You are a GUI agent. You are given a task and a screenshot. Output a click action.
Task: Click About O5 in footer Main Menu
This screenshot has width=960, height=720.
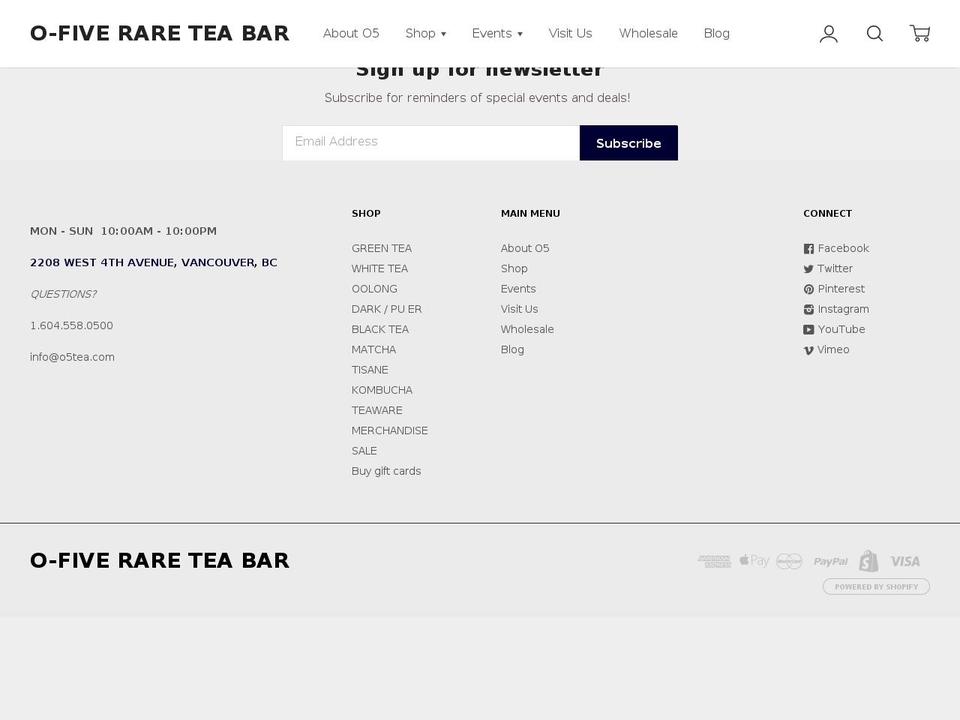[x=525, y=249]
